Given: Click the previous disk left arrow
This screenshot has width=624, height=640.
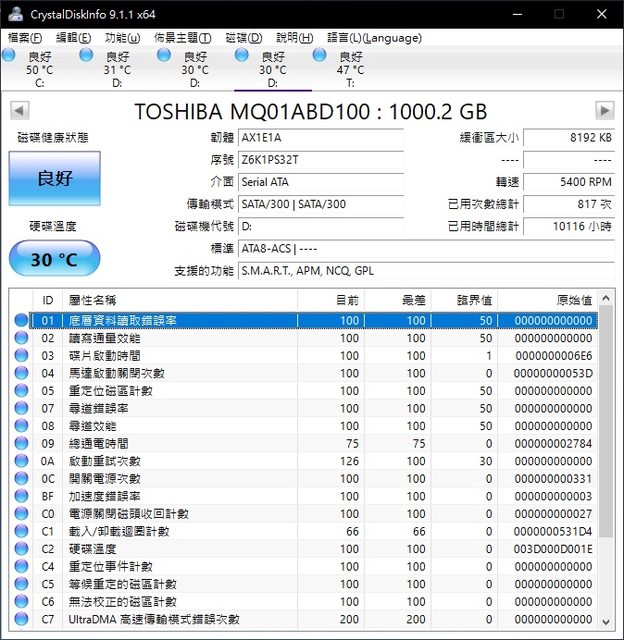Looking at the screenshot, I should pyautogui.click(x=18, y=110).
